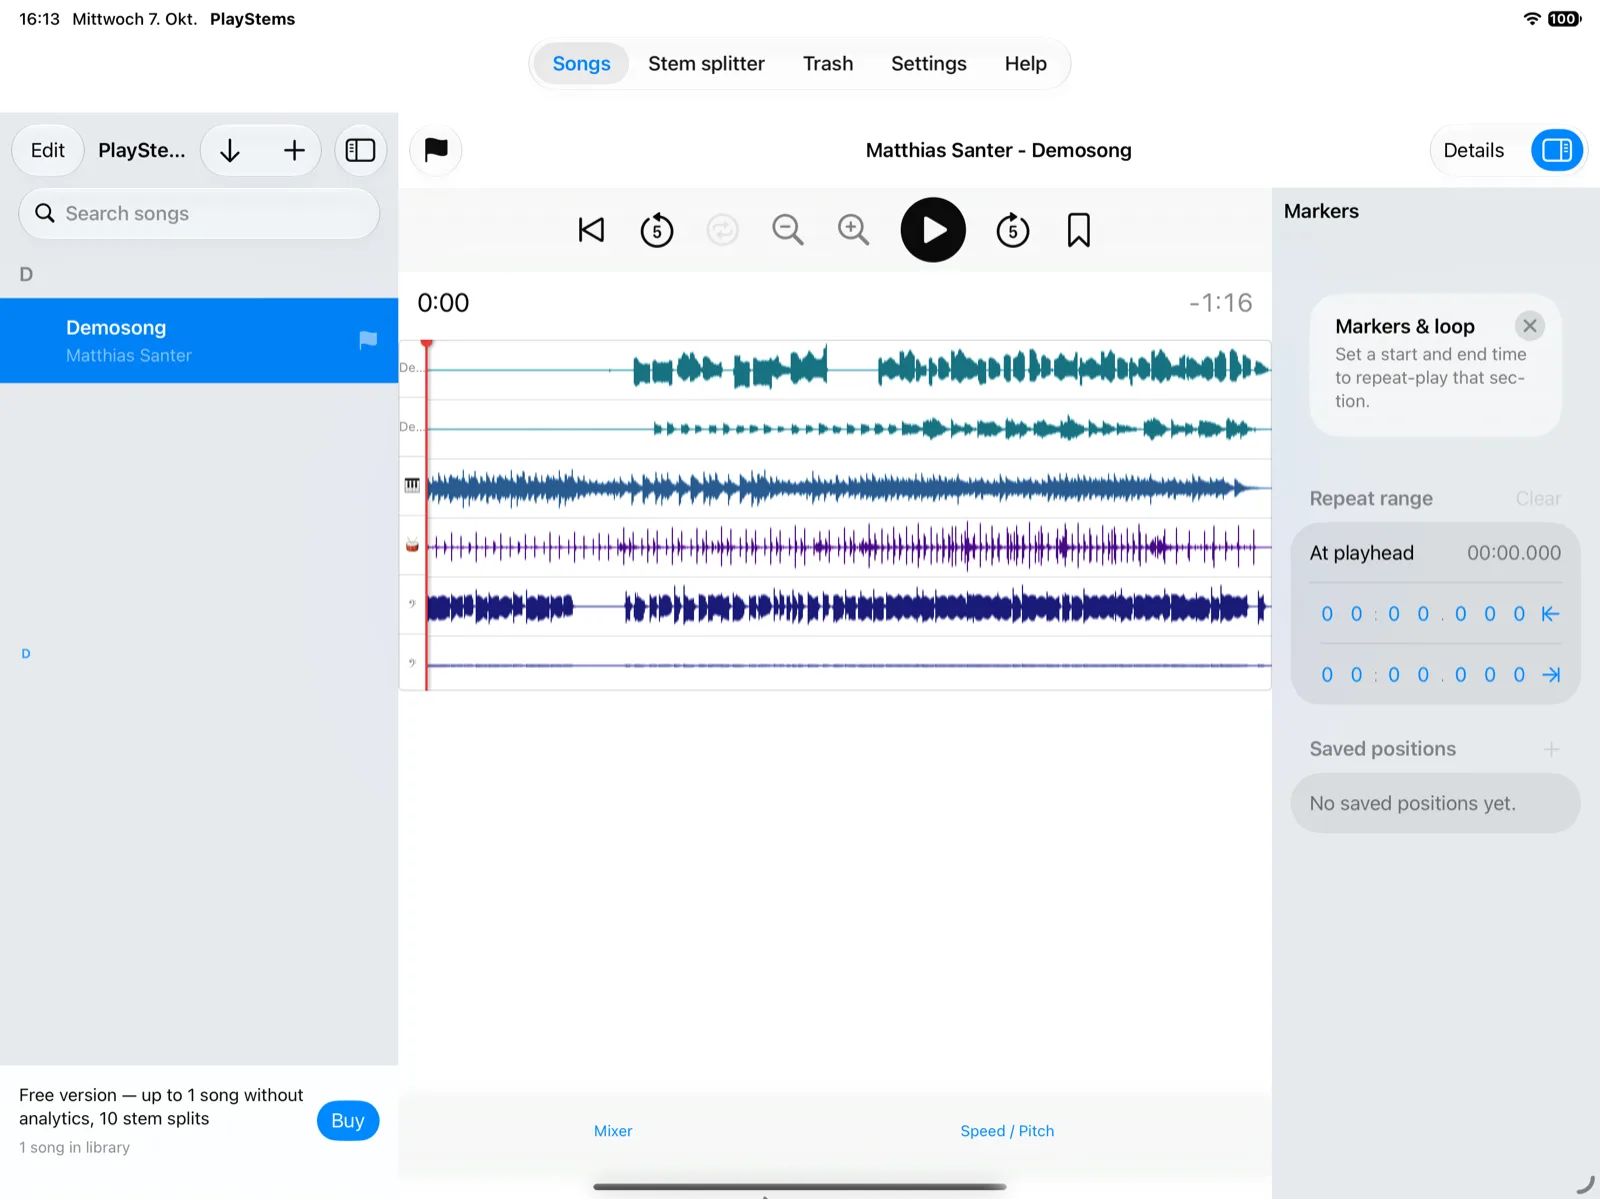Add a bookmark marker
This screenshot has height=1199, width=1600.
(x=1079, y=230)
